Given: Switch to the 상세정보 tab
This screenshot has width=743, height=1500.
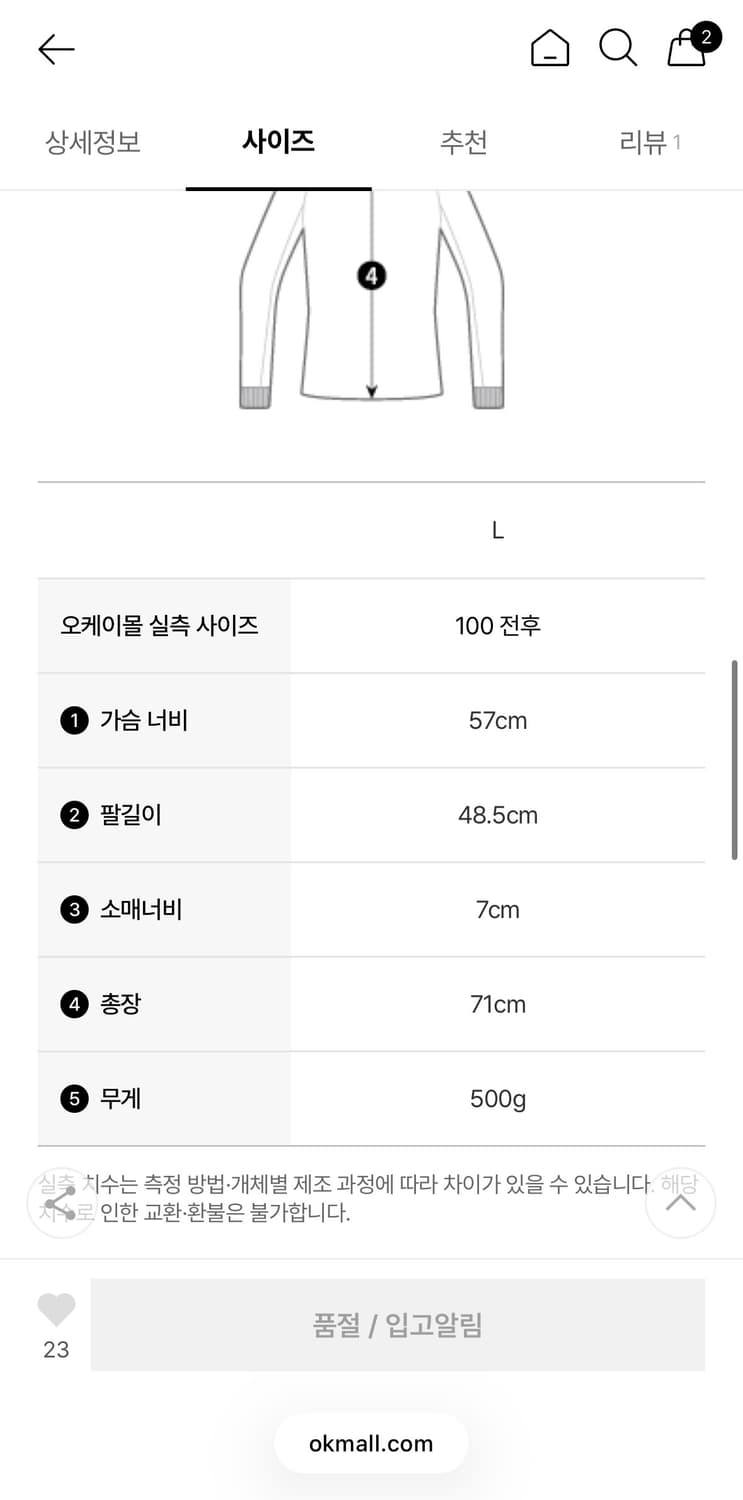Looking at the screenshot, I should pos(93,142).
